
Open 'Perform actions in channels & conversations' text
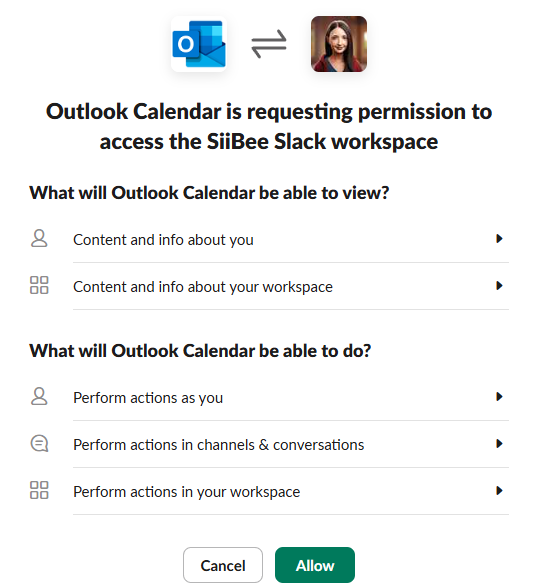[219, 445]
